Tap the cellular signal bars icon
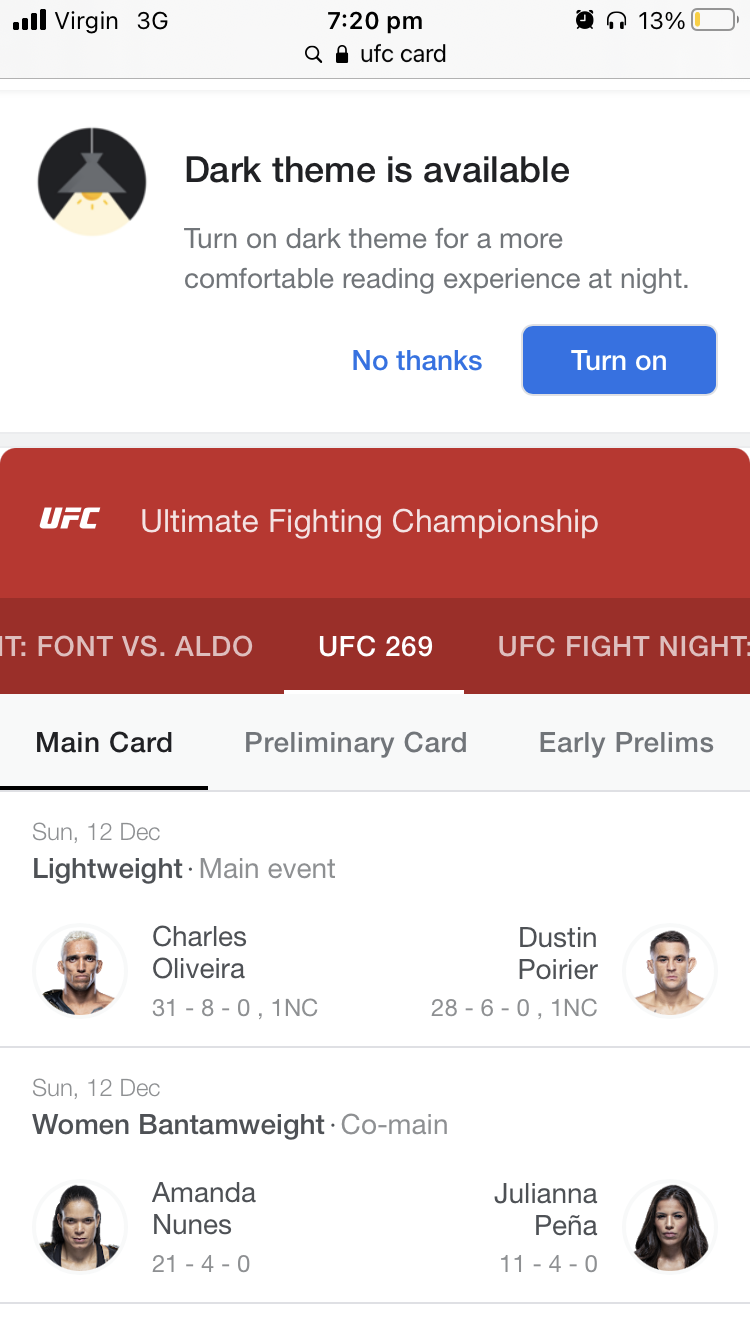The height and width of the screenshot is (1334, 750). (30, 20)
